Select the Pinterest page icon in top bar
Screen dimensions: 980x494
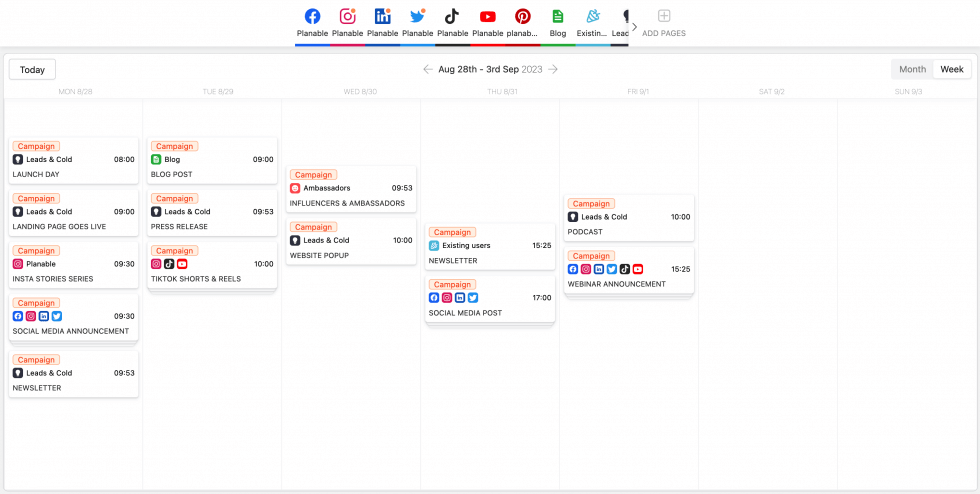coord(522,17)
